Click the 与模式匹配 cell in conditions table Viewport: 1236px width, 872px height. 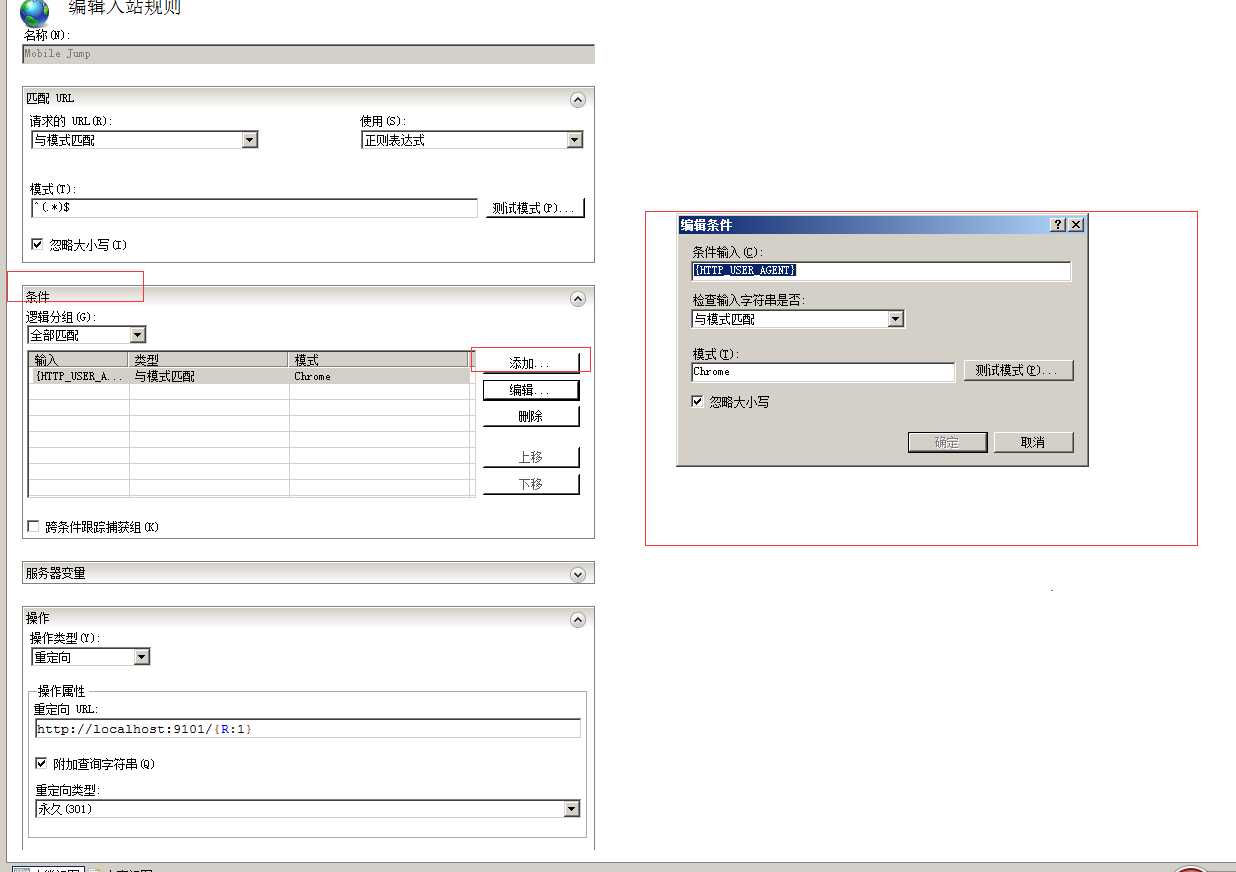click(209, 377)
